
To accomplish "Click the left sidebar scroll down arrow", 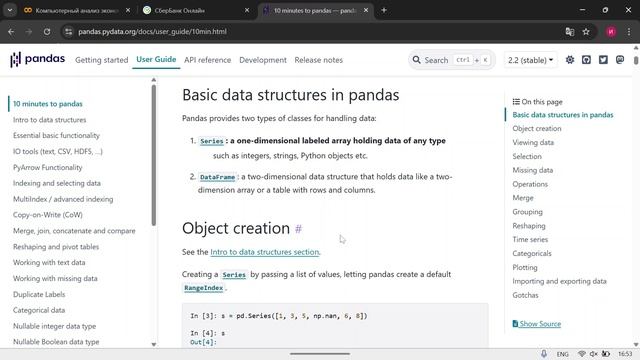I will point(153,344).
